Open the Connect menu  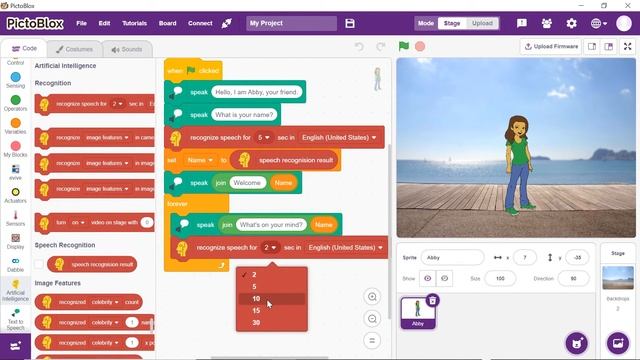[200, 23]
